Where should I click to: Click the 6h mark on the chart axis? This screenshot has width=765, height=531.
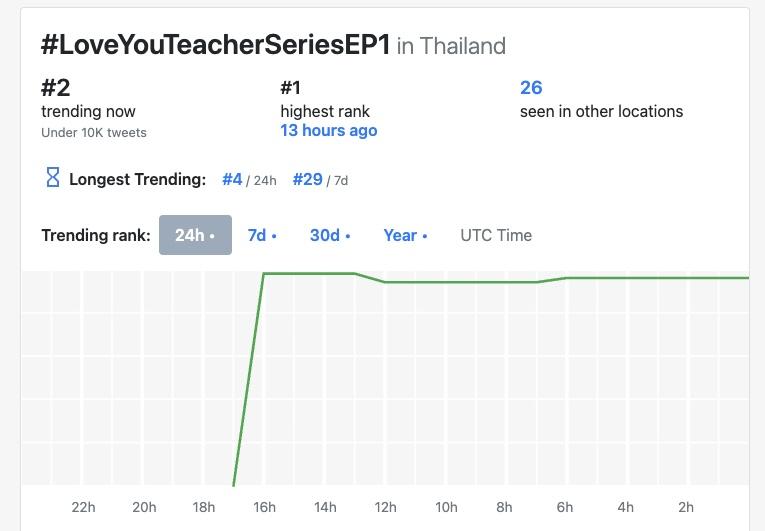pyautogui.click(x=566, y=507)
